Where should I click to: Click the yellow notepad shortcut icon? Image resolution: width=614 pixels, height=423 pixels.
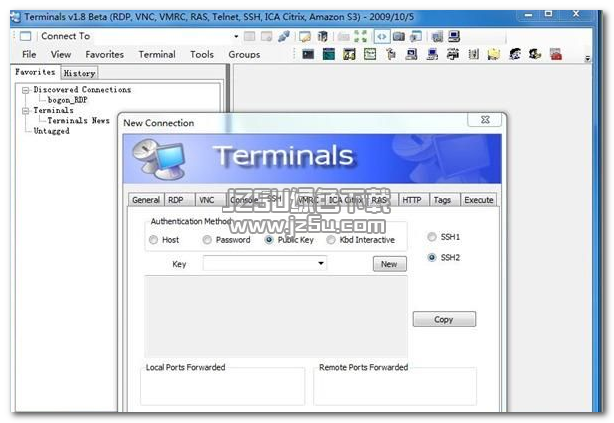[494, 54]
